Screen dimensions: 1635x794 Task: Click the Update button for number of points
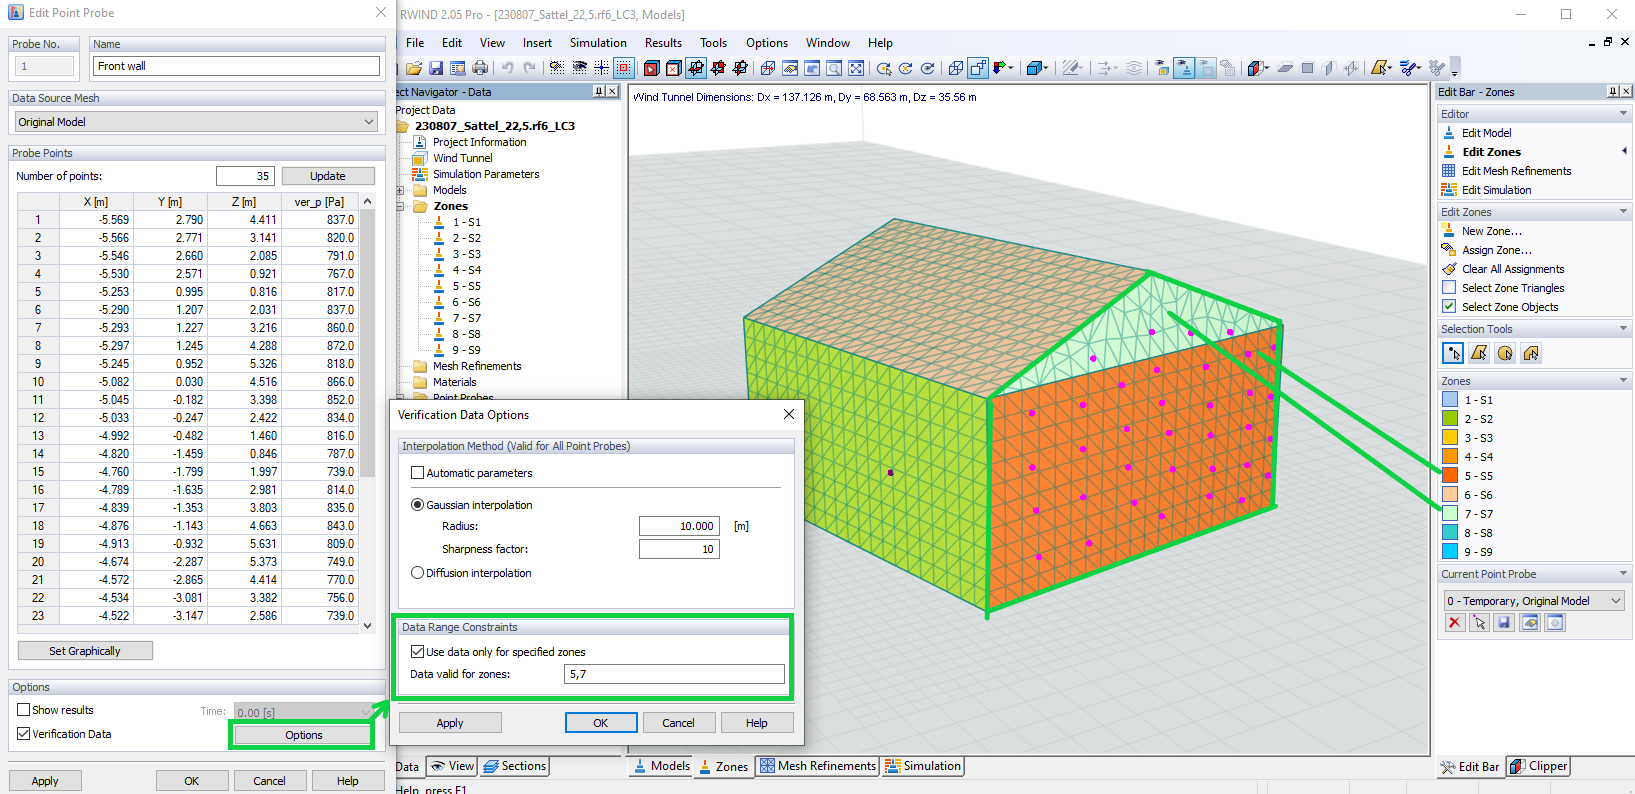click(328, 176)
